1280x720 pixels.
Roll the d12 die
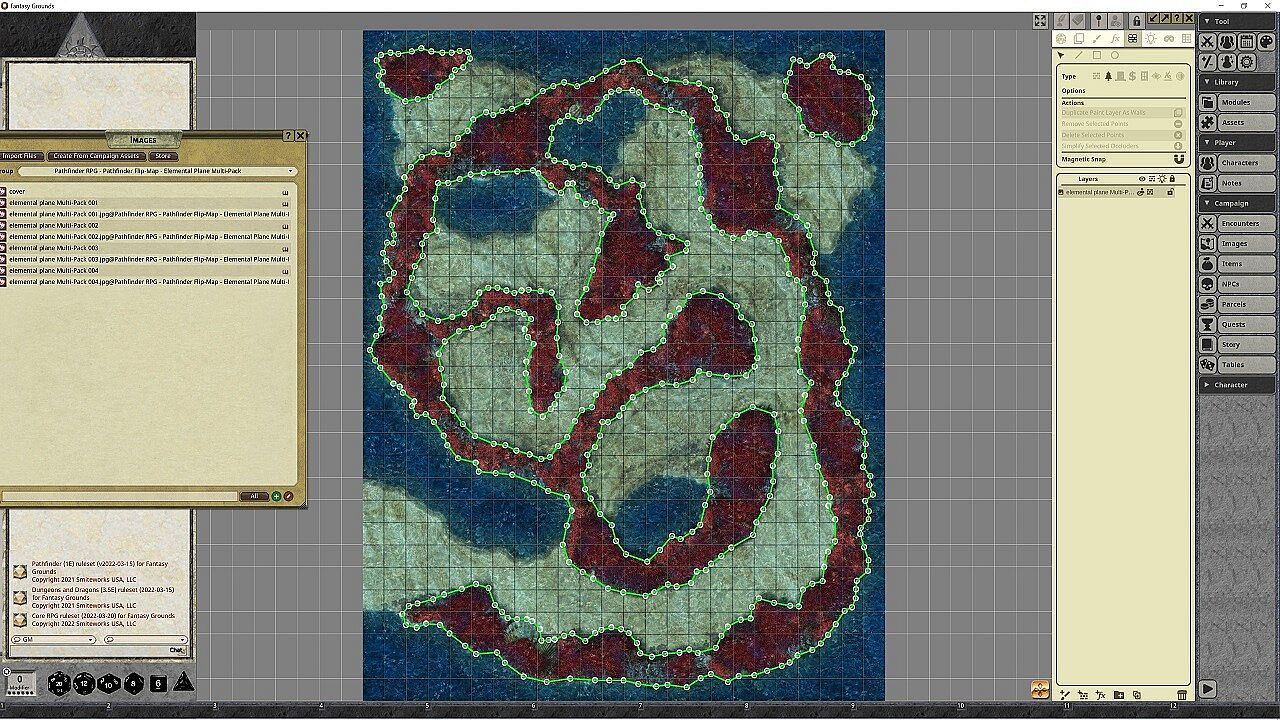(84, 684)
